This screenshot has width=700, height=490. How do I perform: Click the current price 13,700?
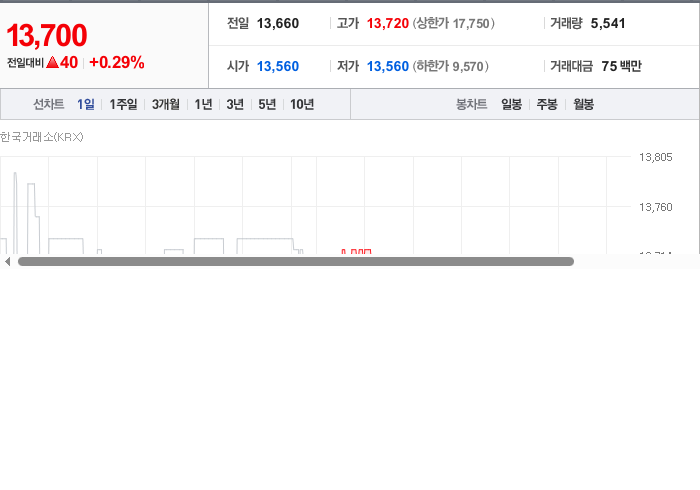47,35
